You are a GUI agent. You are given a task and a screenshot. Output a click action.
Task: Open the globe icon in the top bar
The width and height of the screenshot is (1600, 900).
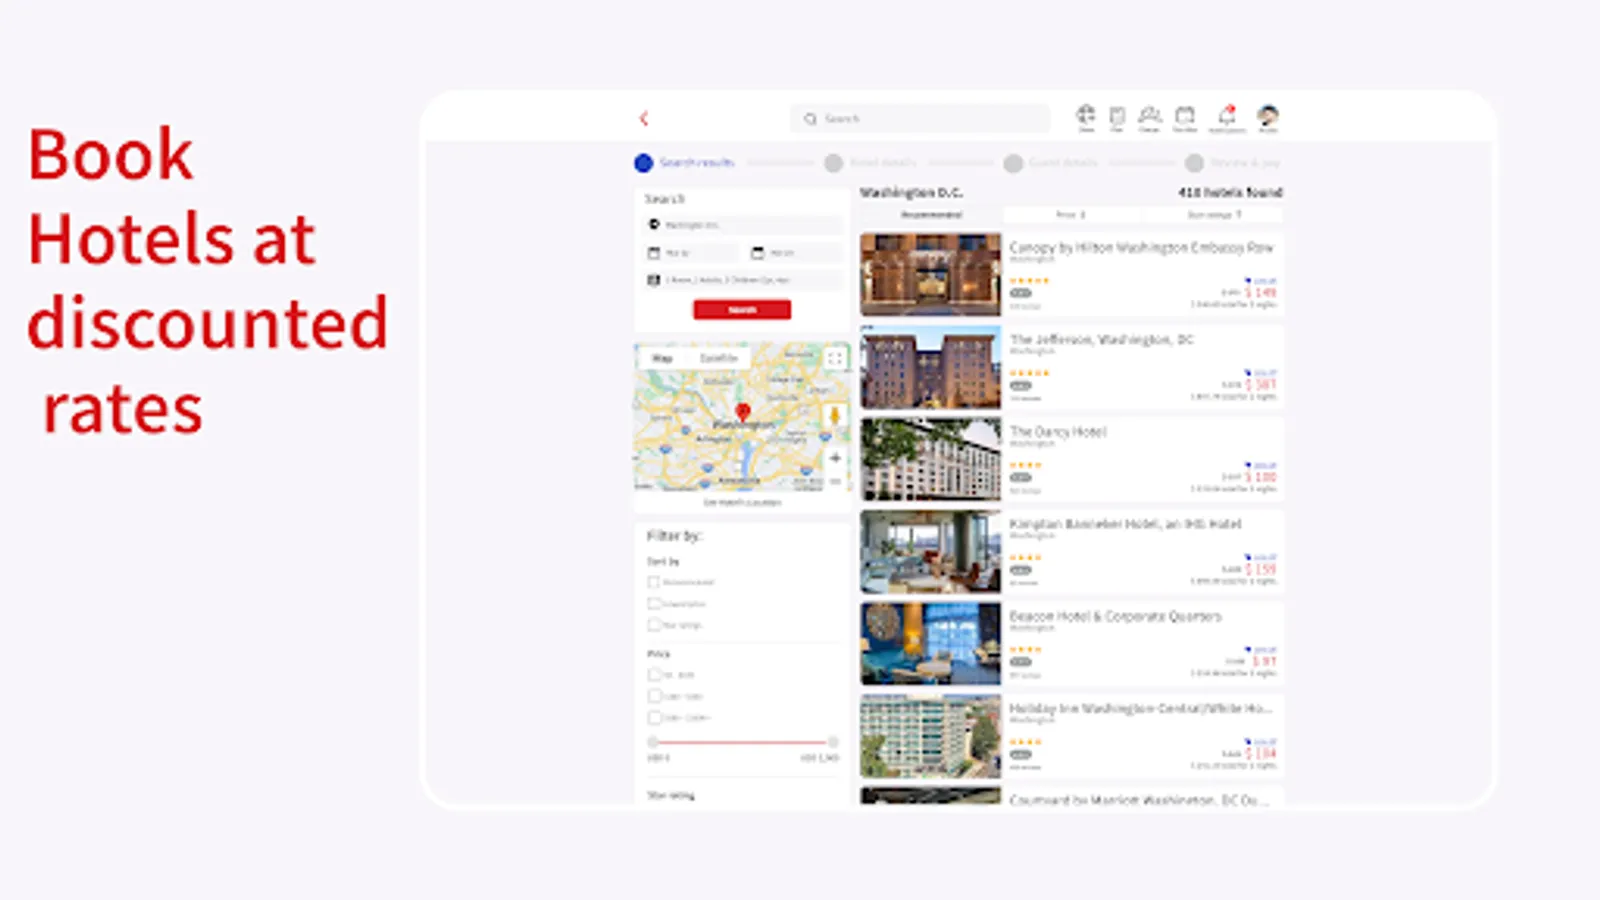pos(1086,117)
